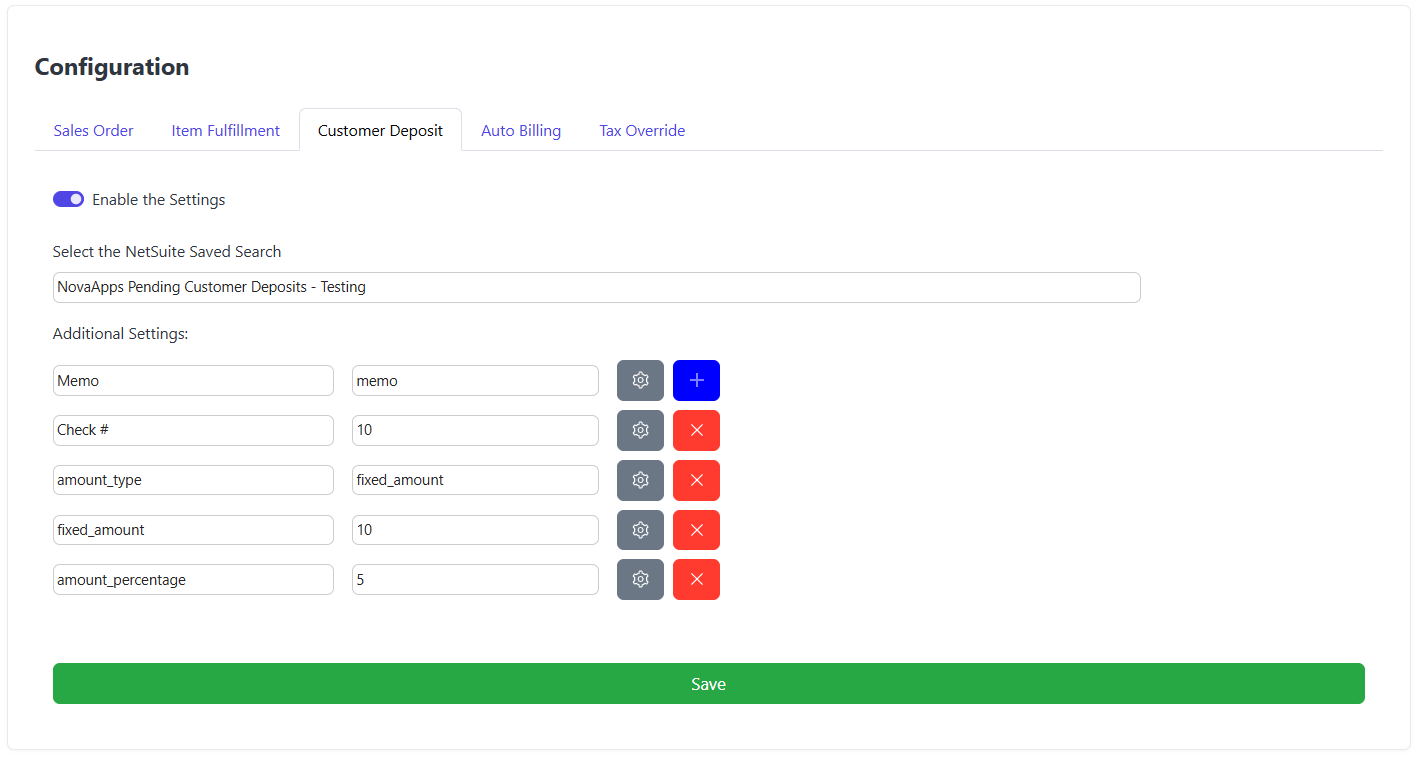Image resolution: width=1420 pixels, height=760 pixels.
Task: Select the Customer Deposit tab
Action: coord(380,131)
